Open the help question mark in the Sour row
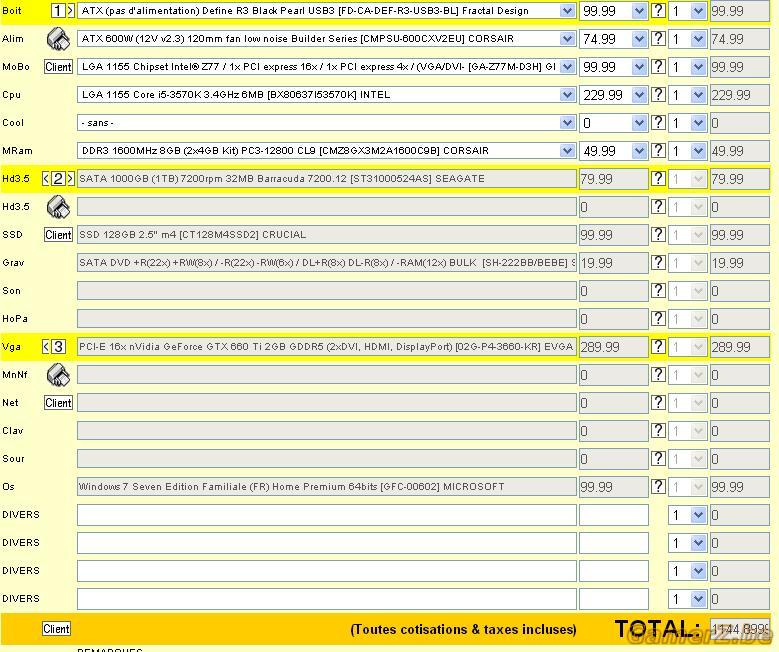Screen dimensions: 779x652 tap(658, 458)
